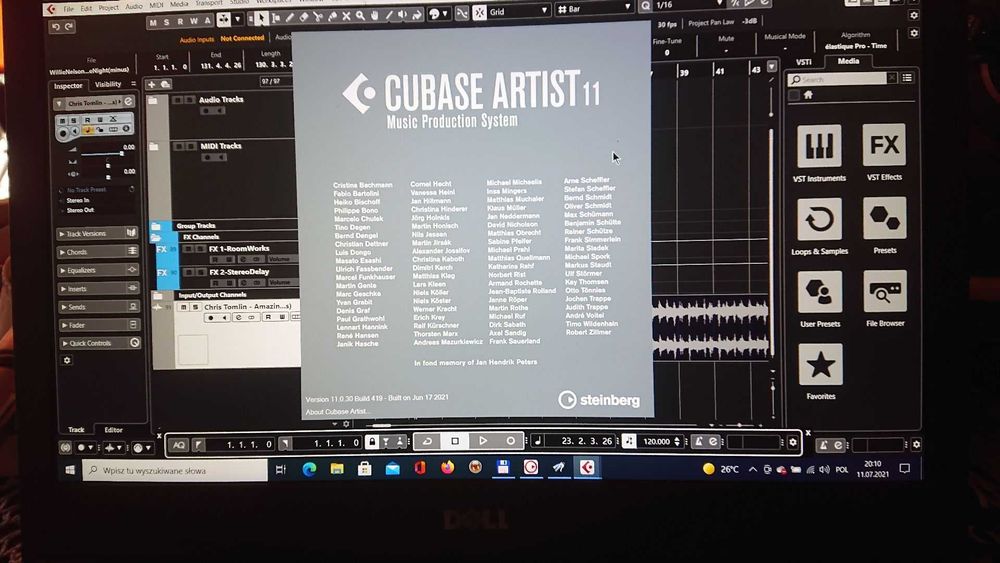
Task: Open the File menu
Action: [68, 9]
